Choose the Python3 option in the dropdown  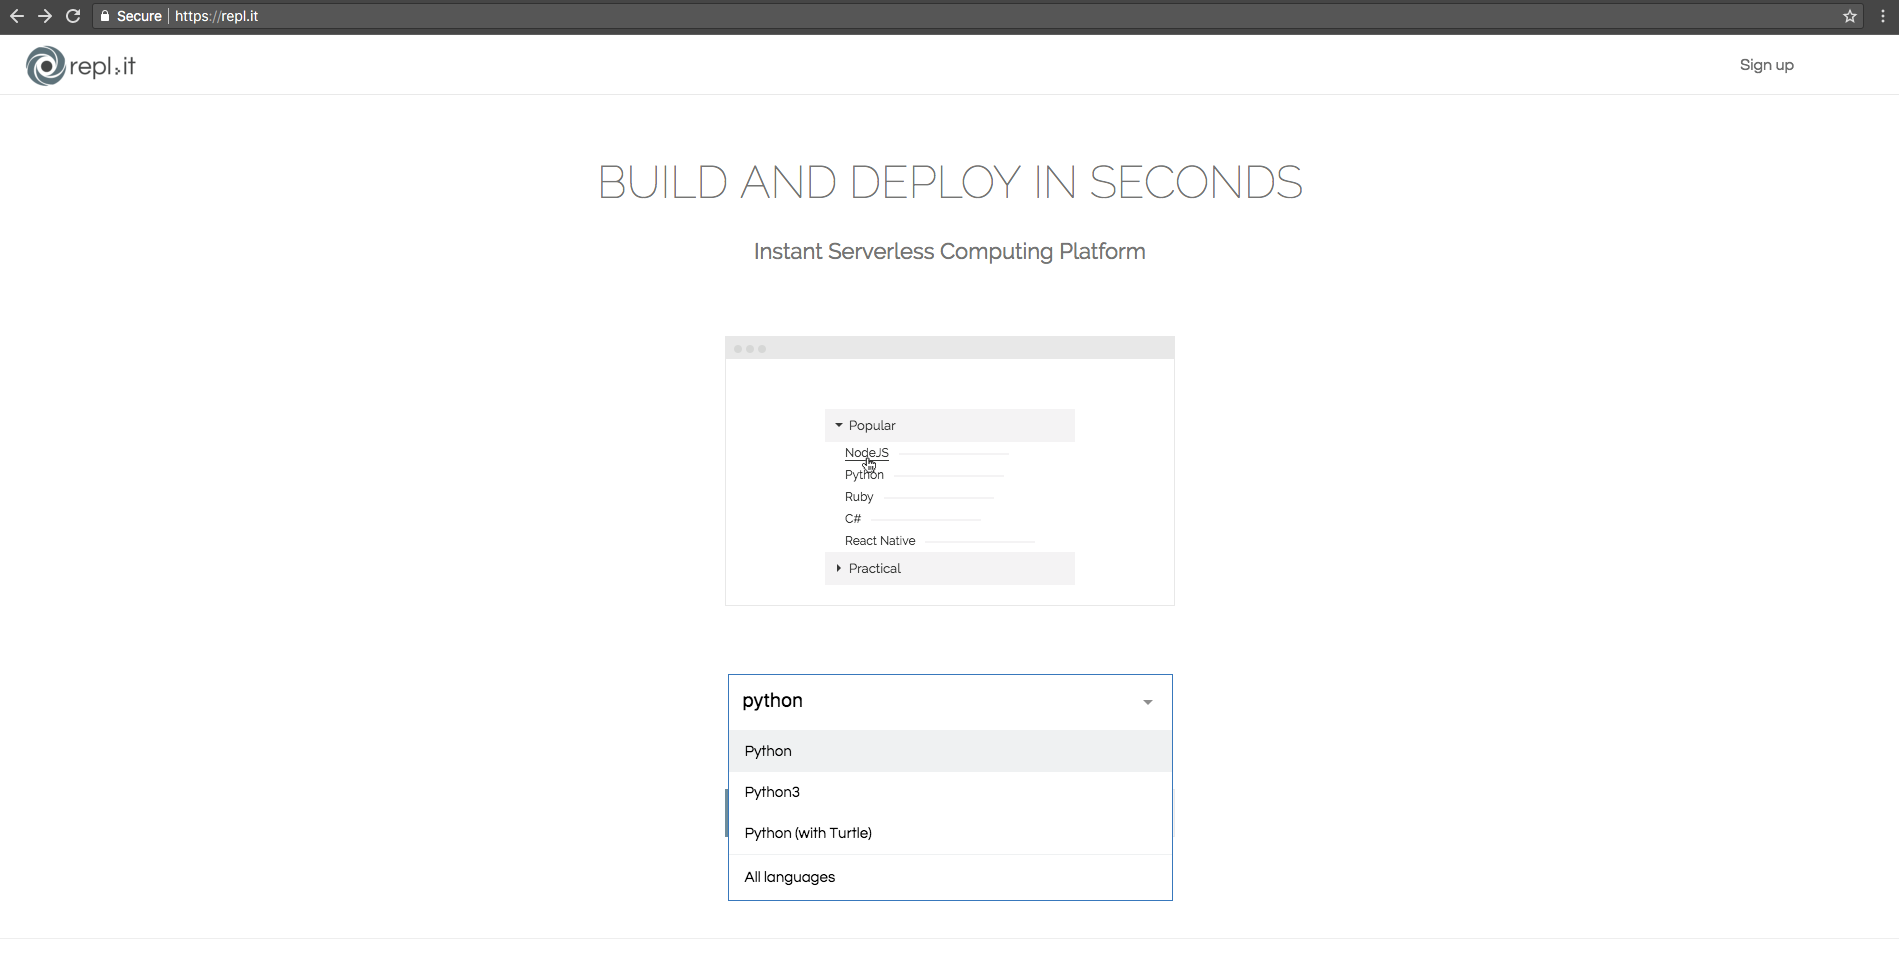950,792
